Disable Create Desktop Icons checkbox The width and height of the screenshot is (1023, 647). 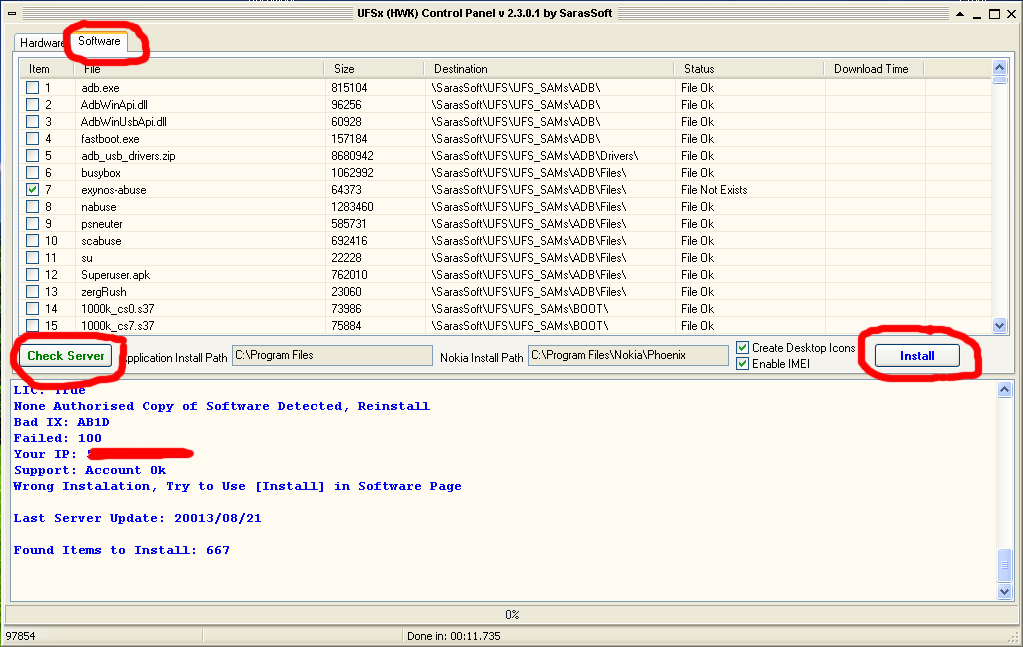(742, 348)
